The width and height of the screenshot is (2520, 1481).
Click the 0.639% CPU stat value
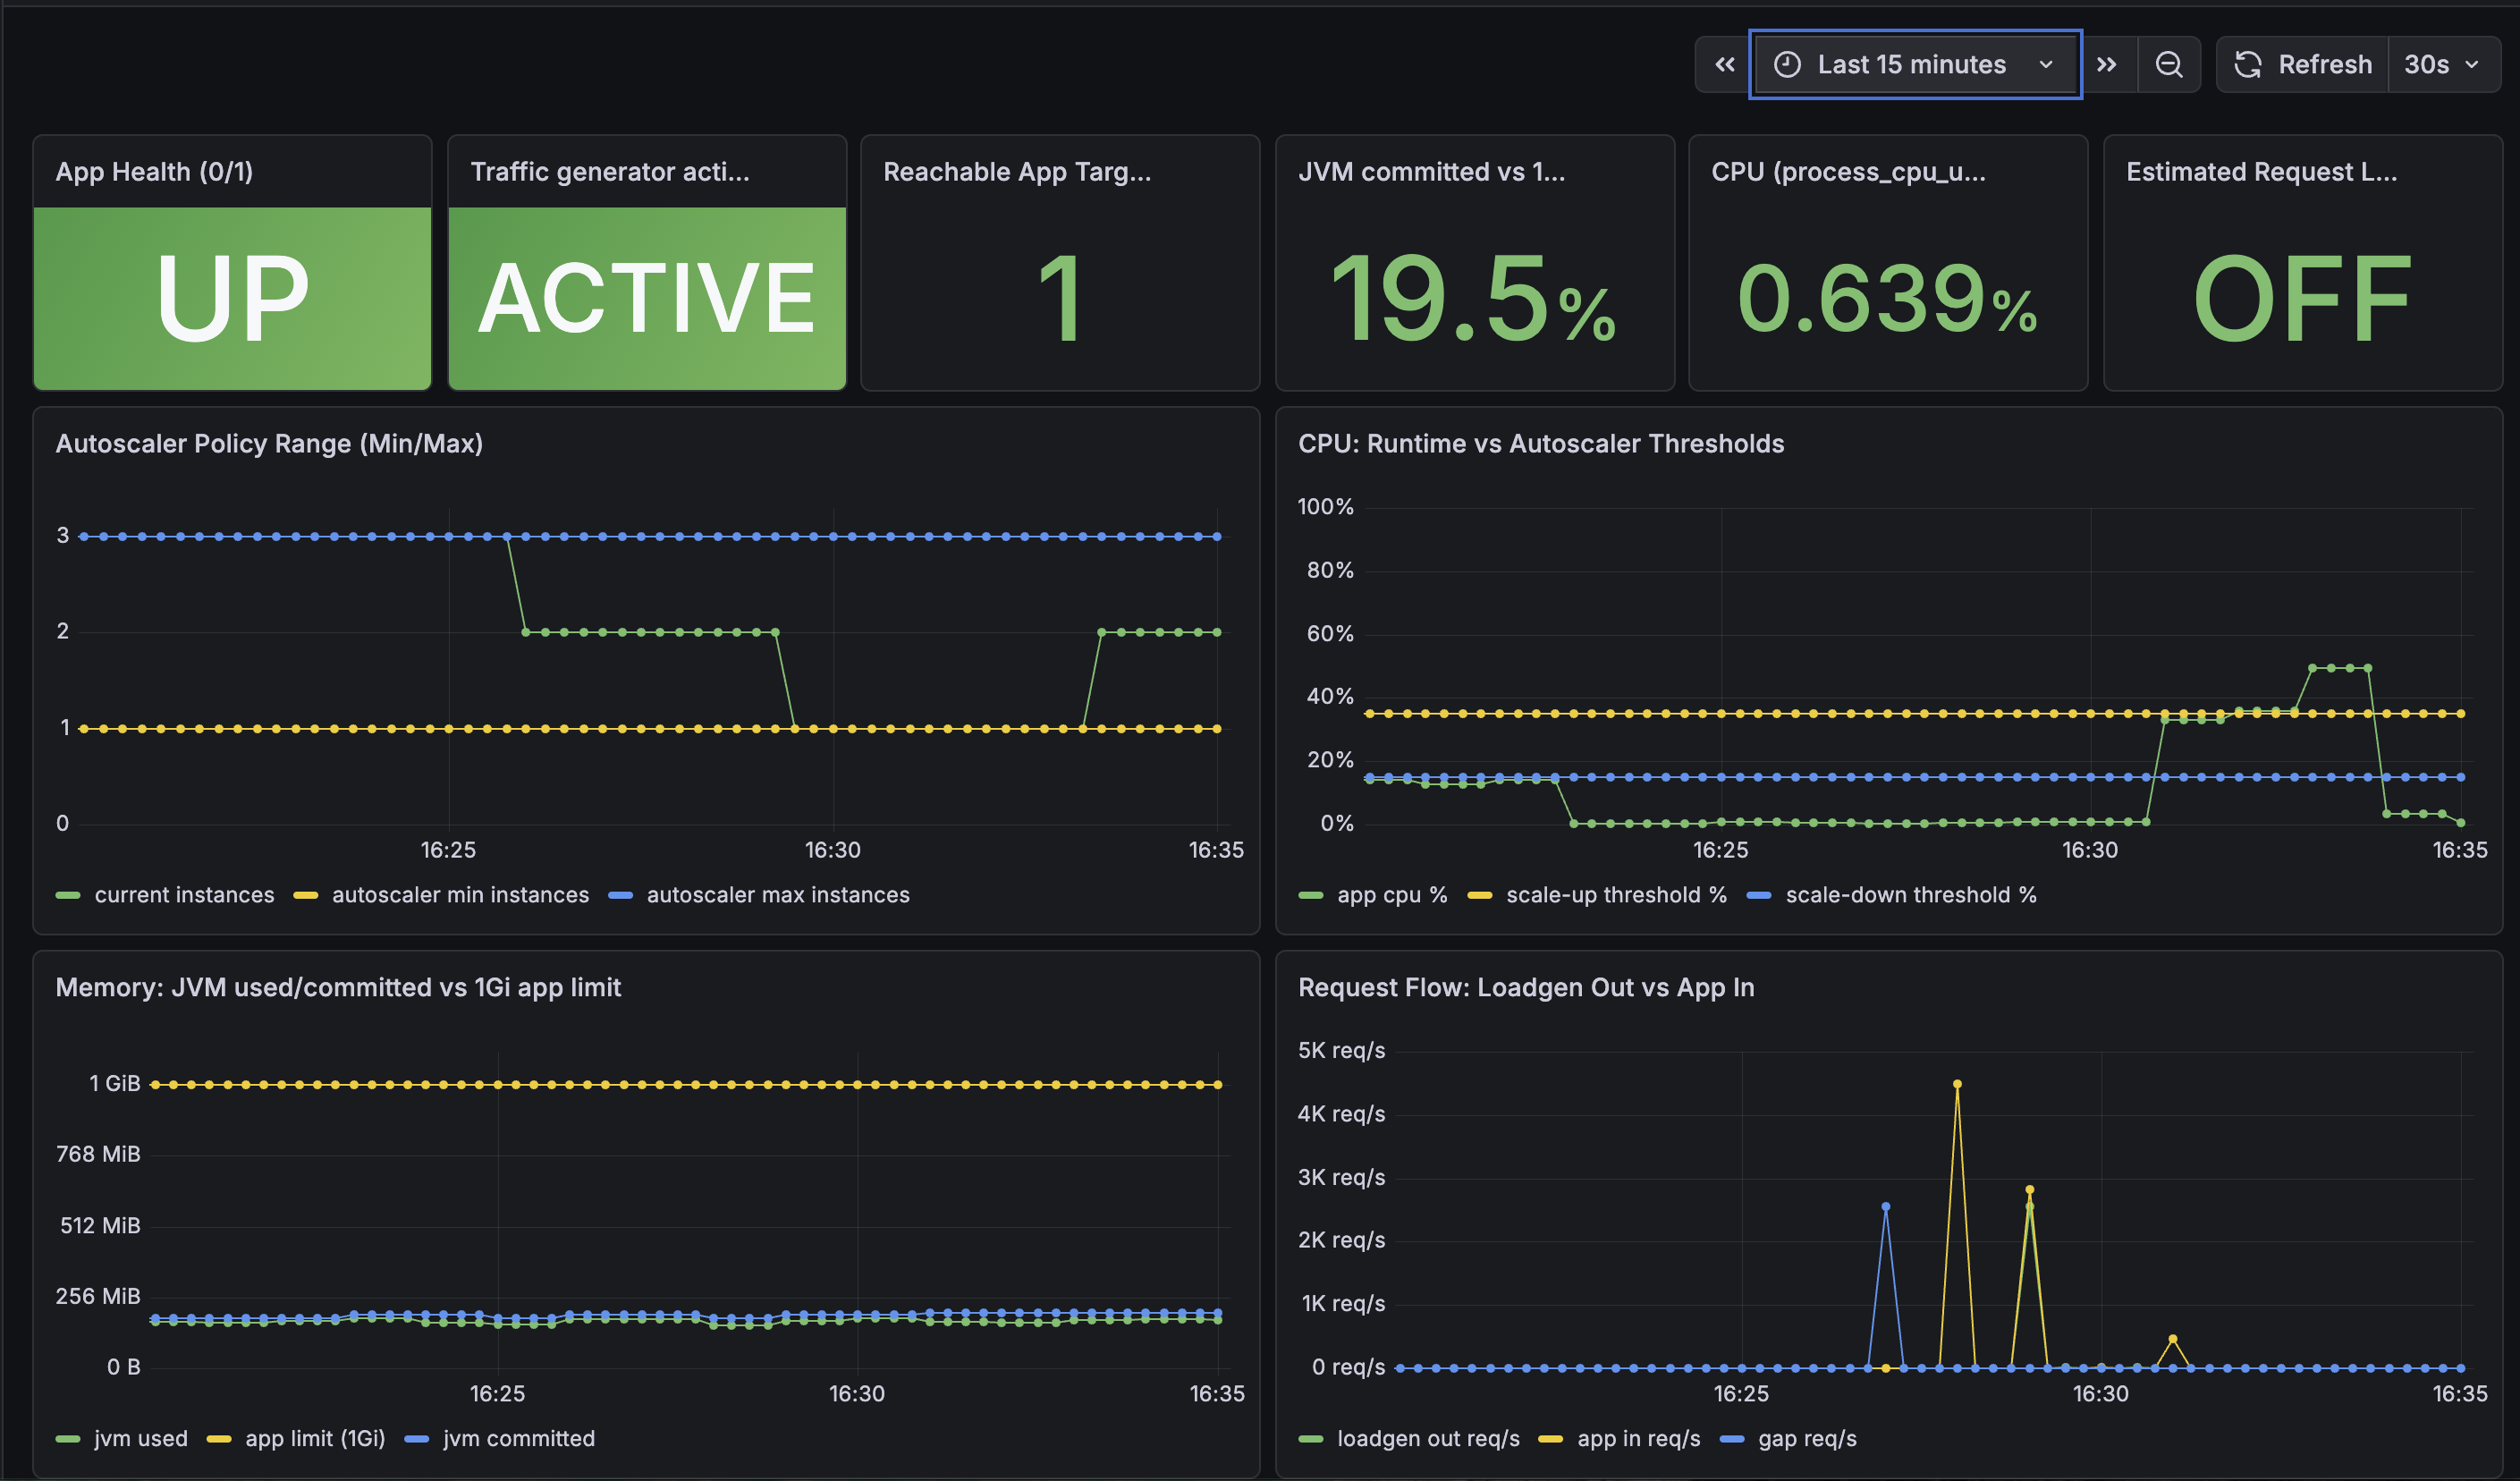[1888, 298]
